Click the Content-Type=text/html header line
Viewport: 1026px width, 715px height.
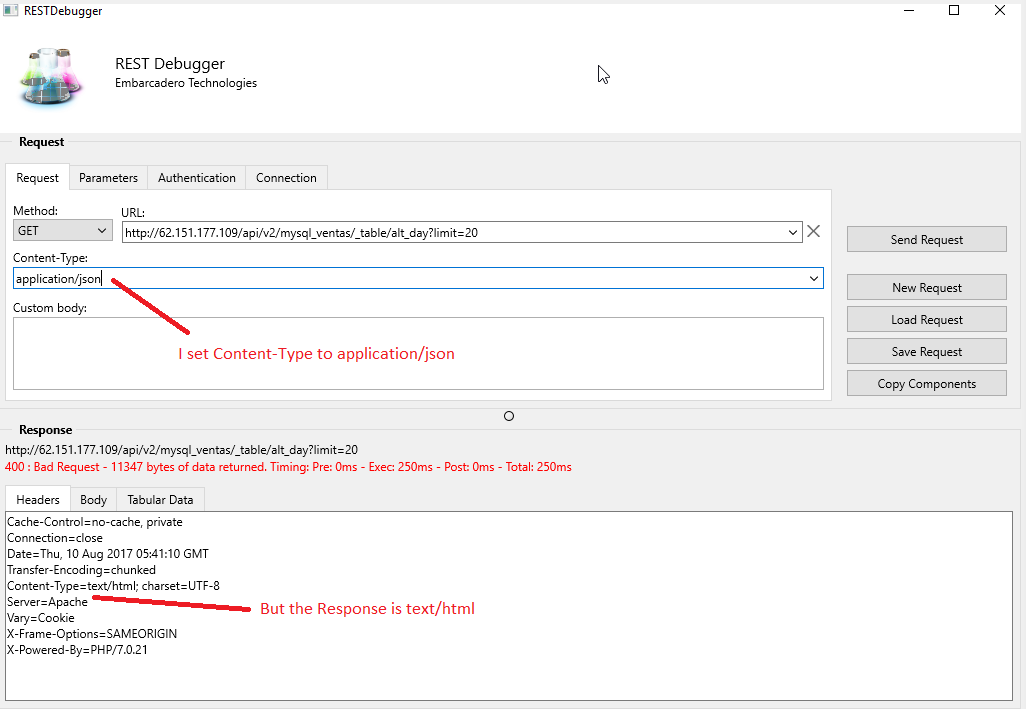113,586
